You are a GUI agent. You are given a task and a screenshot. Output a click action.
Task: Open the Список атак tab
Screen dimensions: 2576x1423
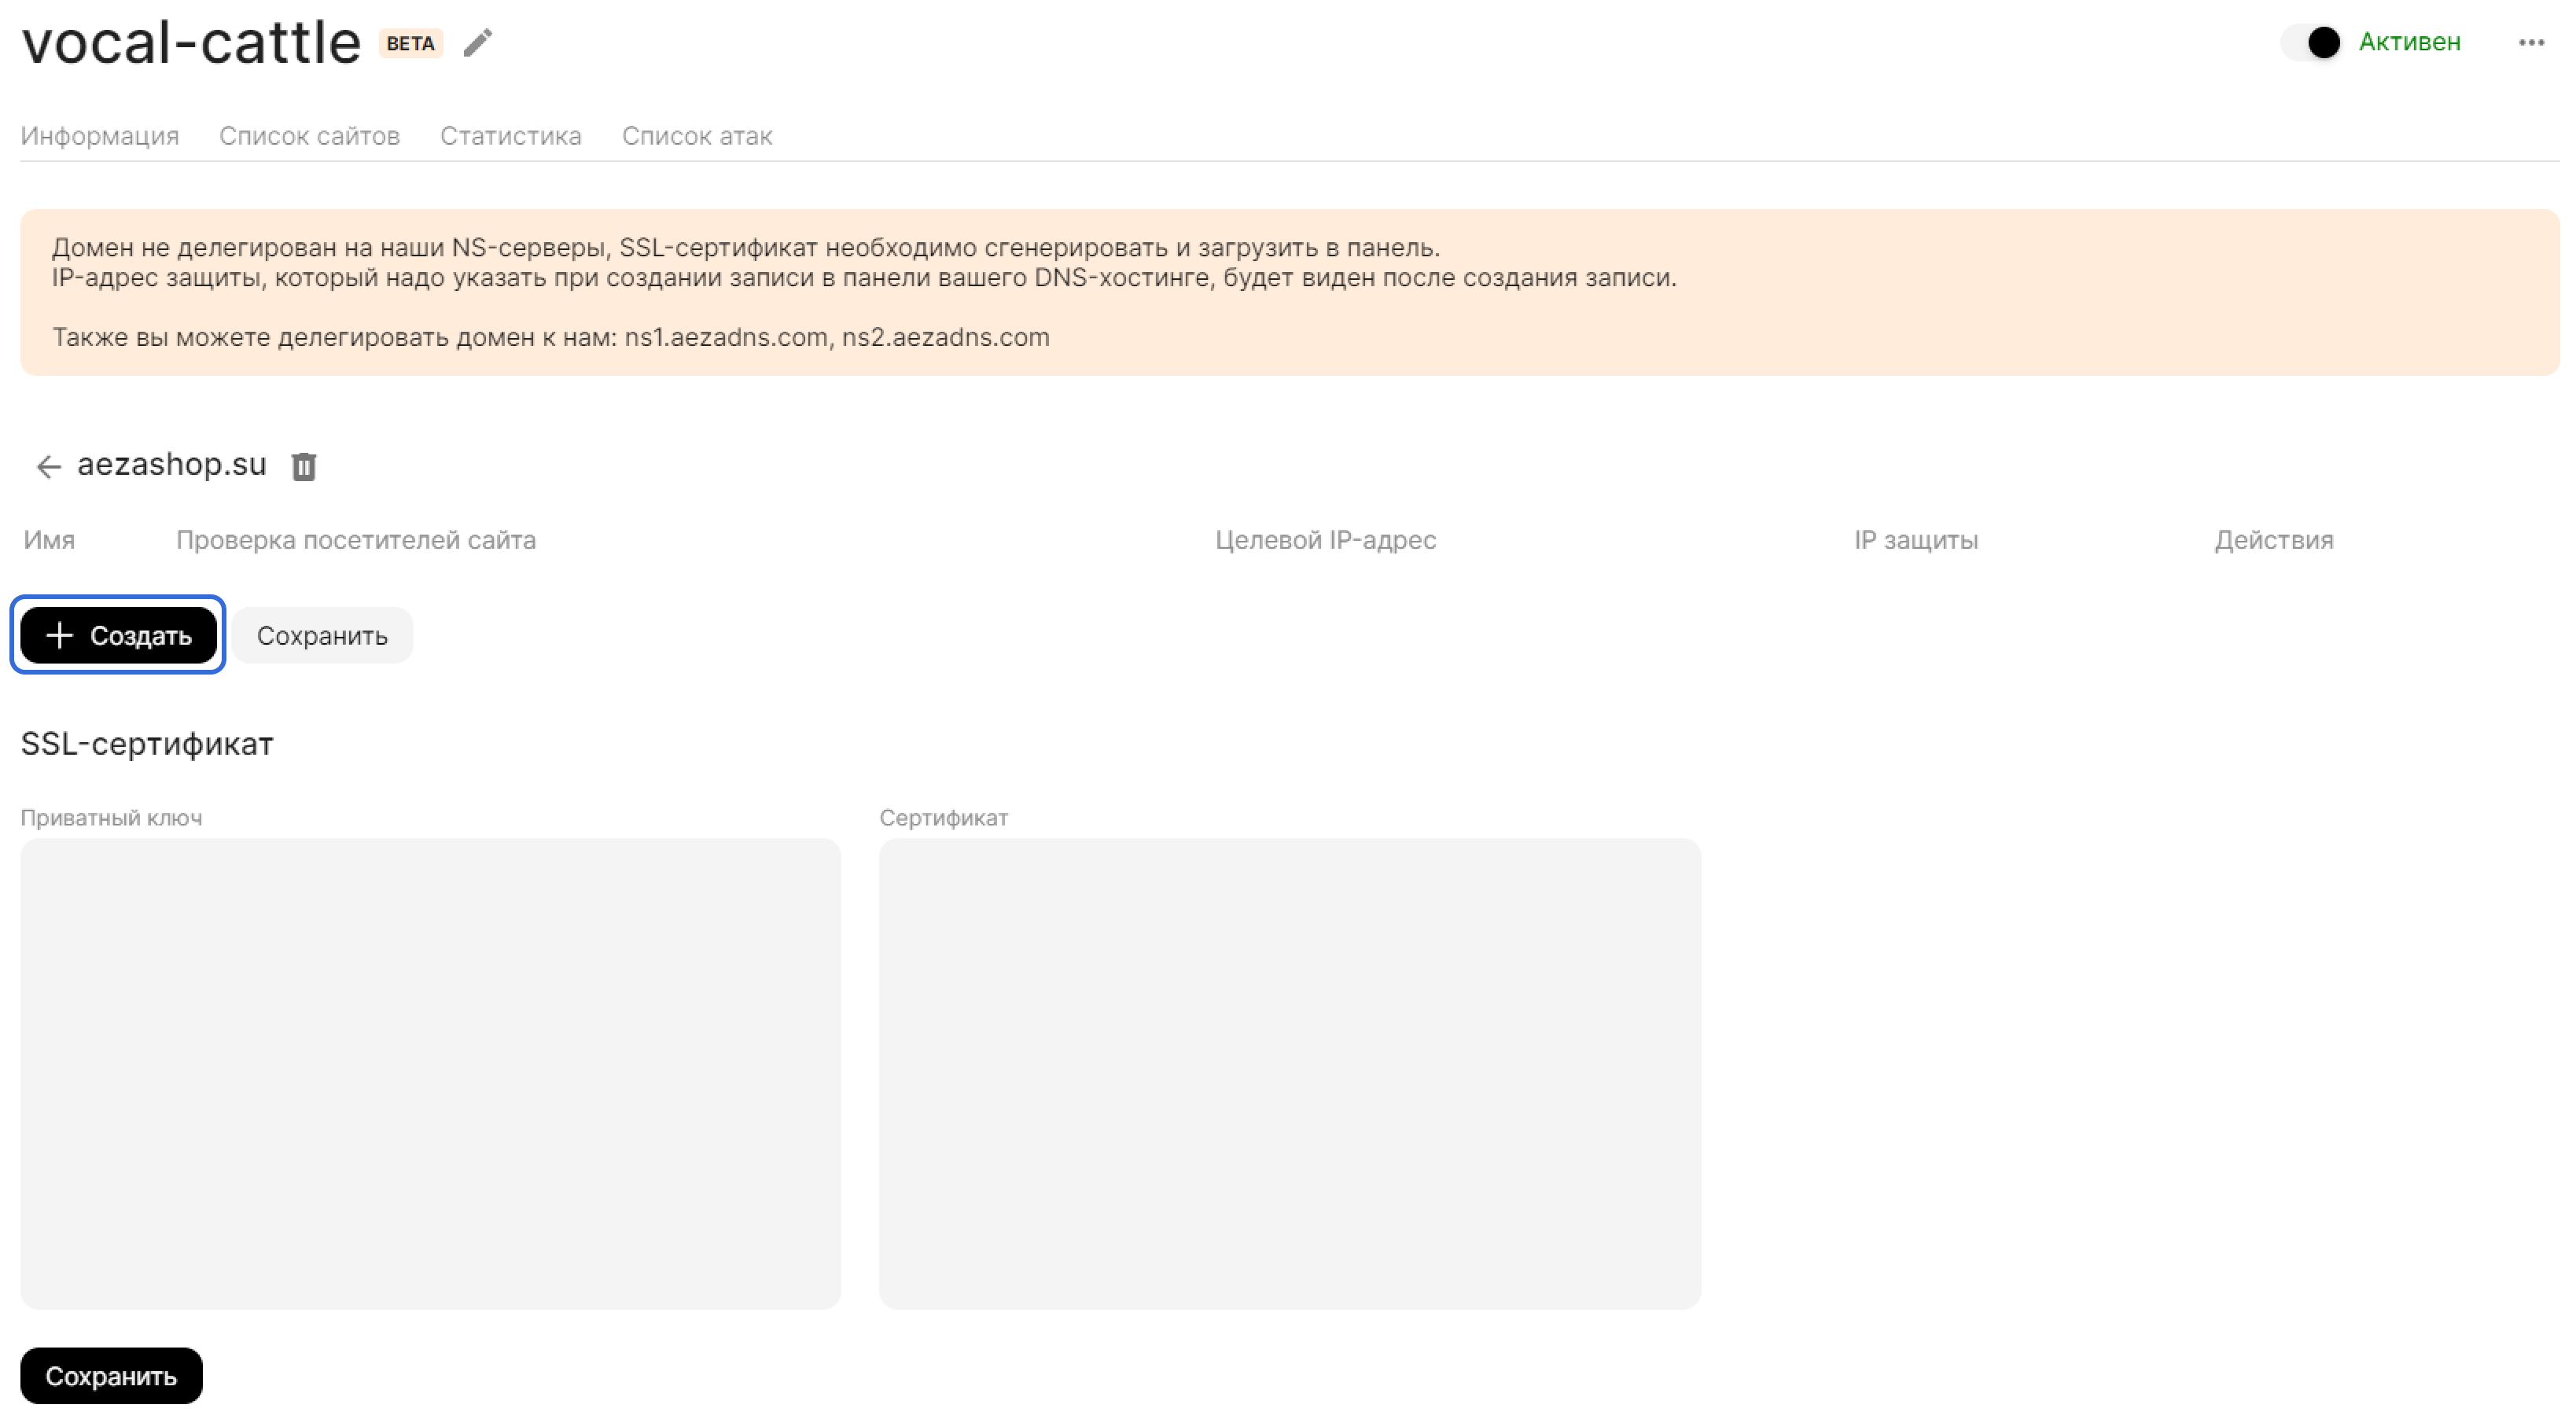point(696,136)
